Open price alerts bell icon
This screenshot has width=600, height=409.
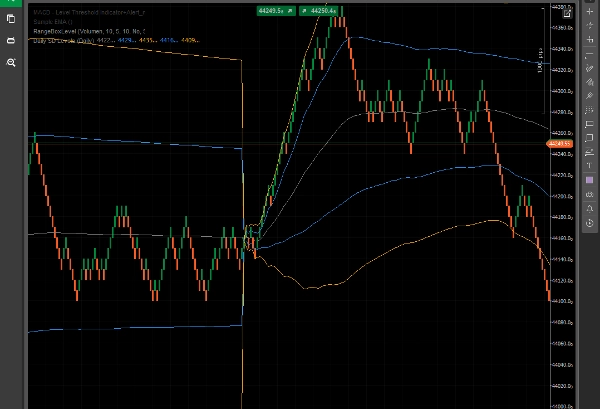click(x=590, y=209)
